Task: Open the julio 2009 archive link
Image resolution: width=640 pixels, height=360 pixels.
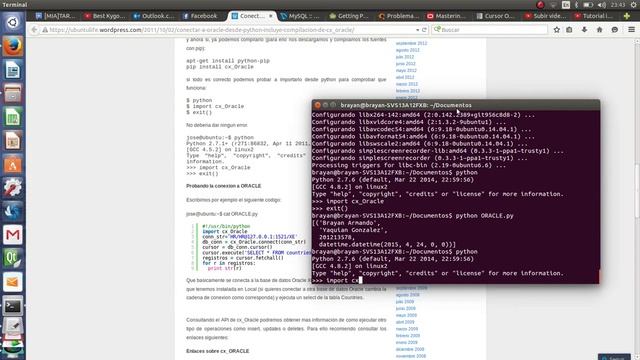Action: [405, 302]
